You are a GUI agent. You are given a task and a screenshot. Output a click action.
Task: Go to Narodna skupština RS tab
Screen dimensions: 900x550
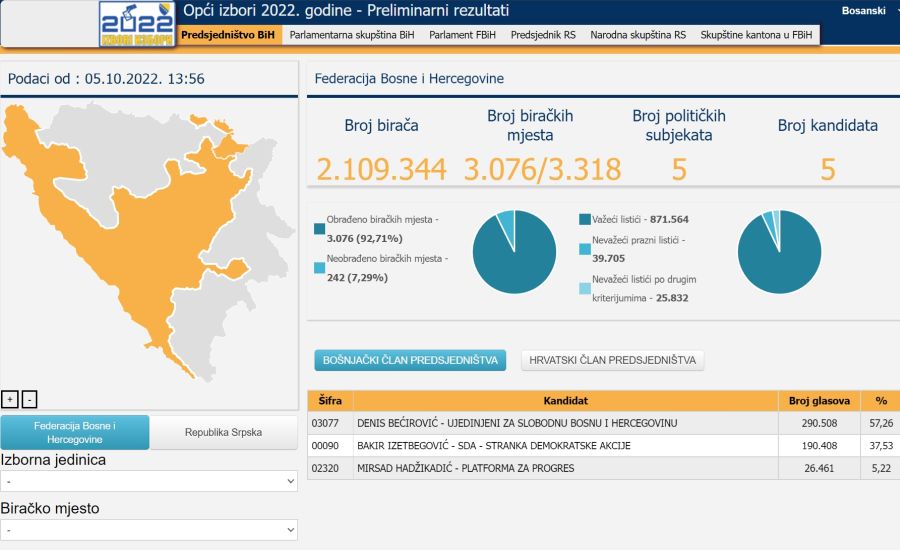[x=638, y=35]
